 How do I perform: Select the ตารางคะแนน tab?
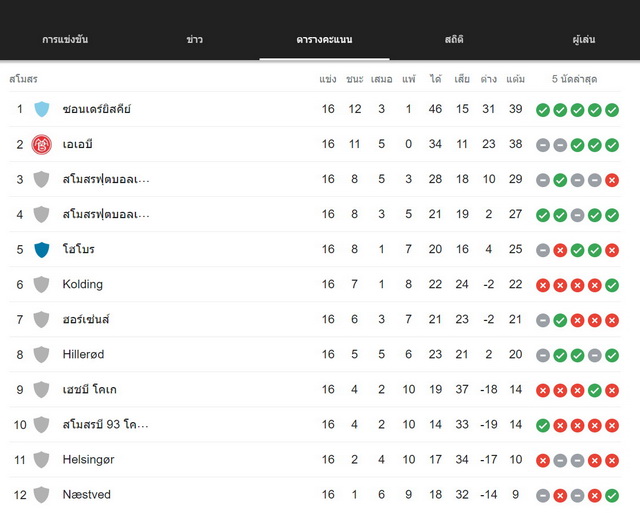coord(324,40)
